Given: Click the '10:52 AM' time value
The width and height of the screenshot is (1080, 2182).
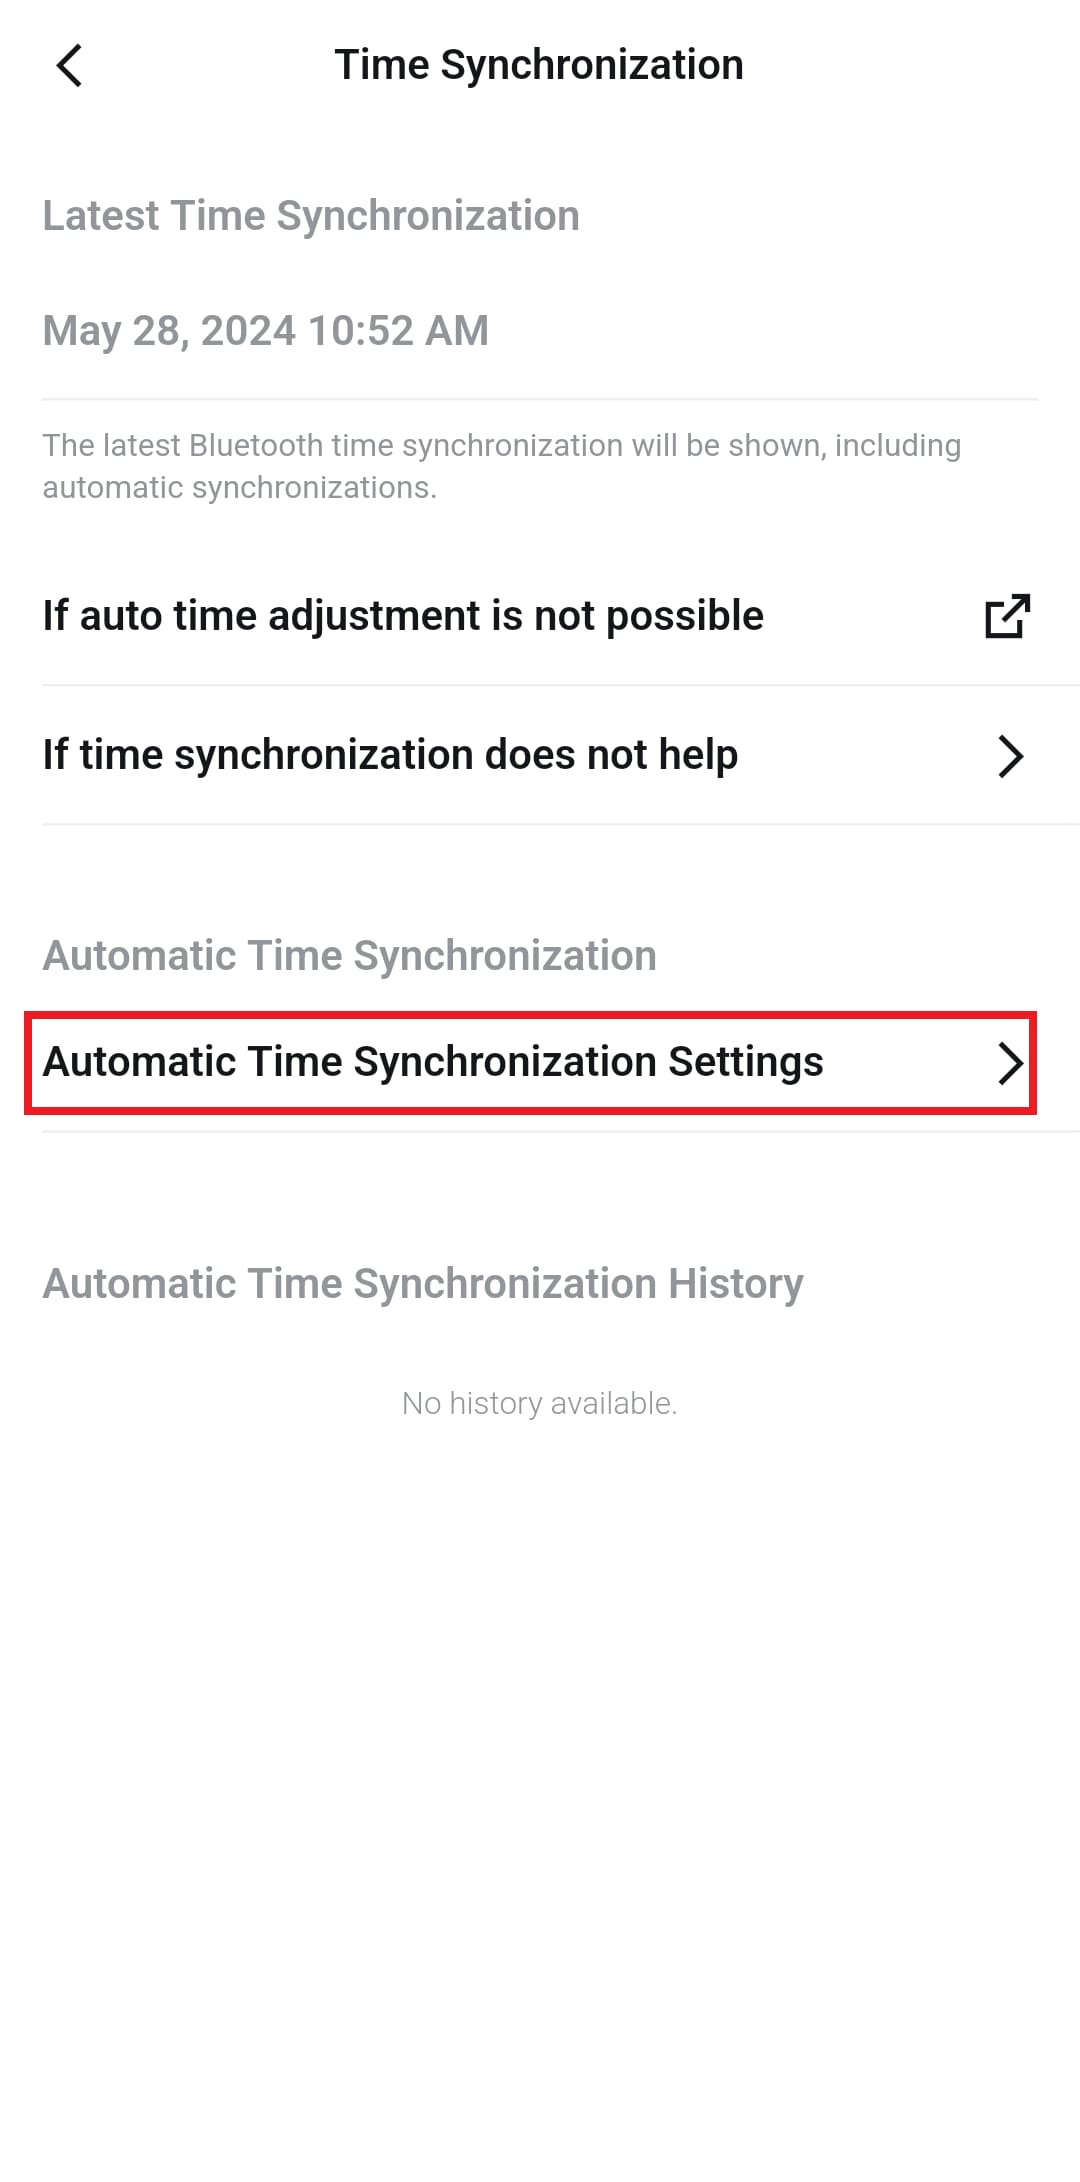Looking at the screenshot, I should (399, 331).
